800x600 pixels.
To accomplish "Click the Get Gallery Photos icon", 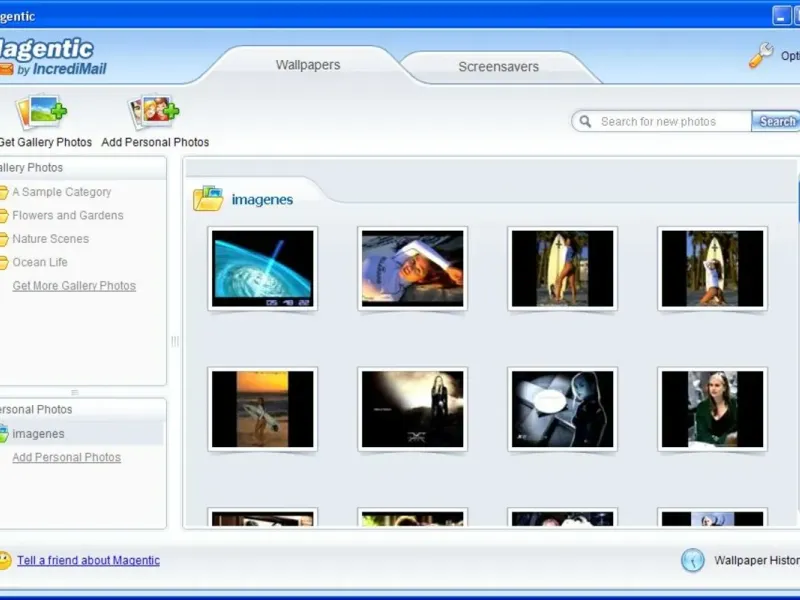I will [x=42, y=111].
